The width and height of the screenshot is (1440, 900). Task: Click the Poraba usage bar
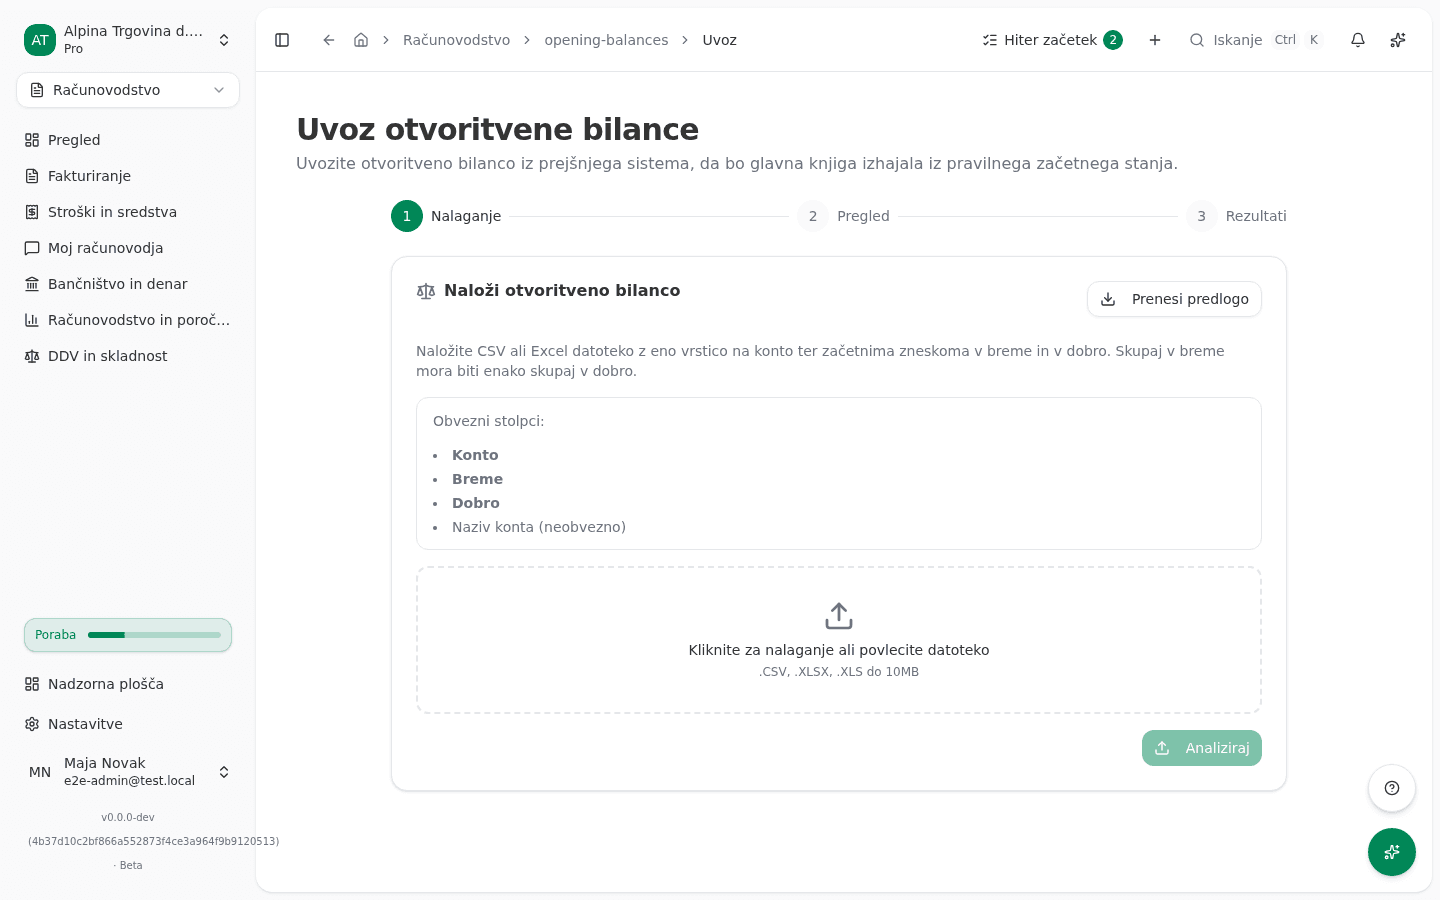tap(128, 635)
